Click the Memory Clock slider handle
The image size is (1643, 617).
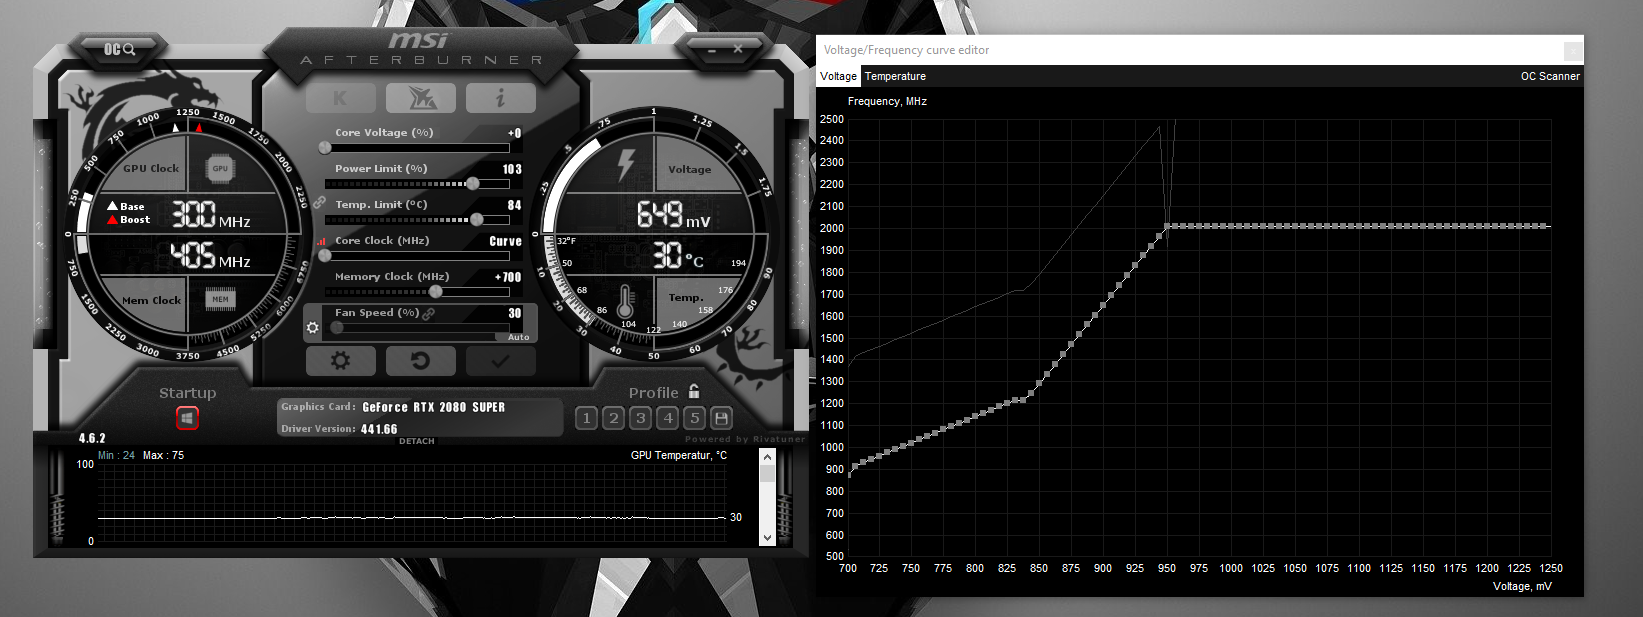[435, 291]
